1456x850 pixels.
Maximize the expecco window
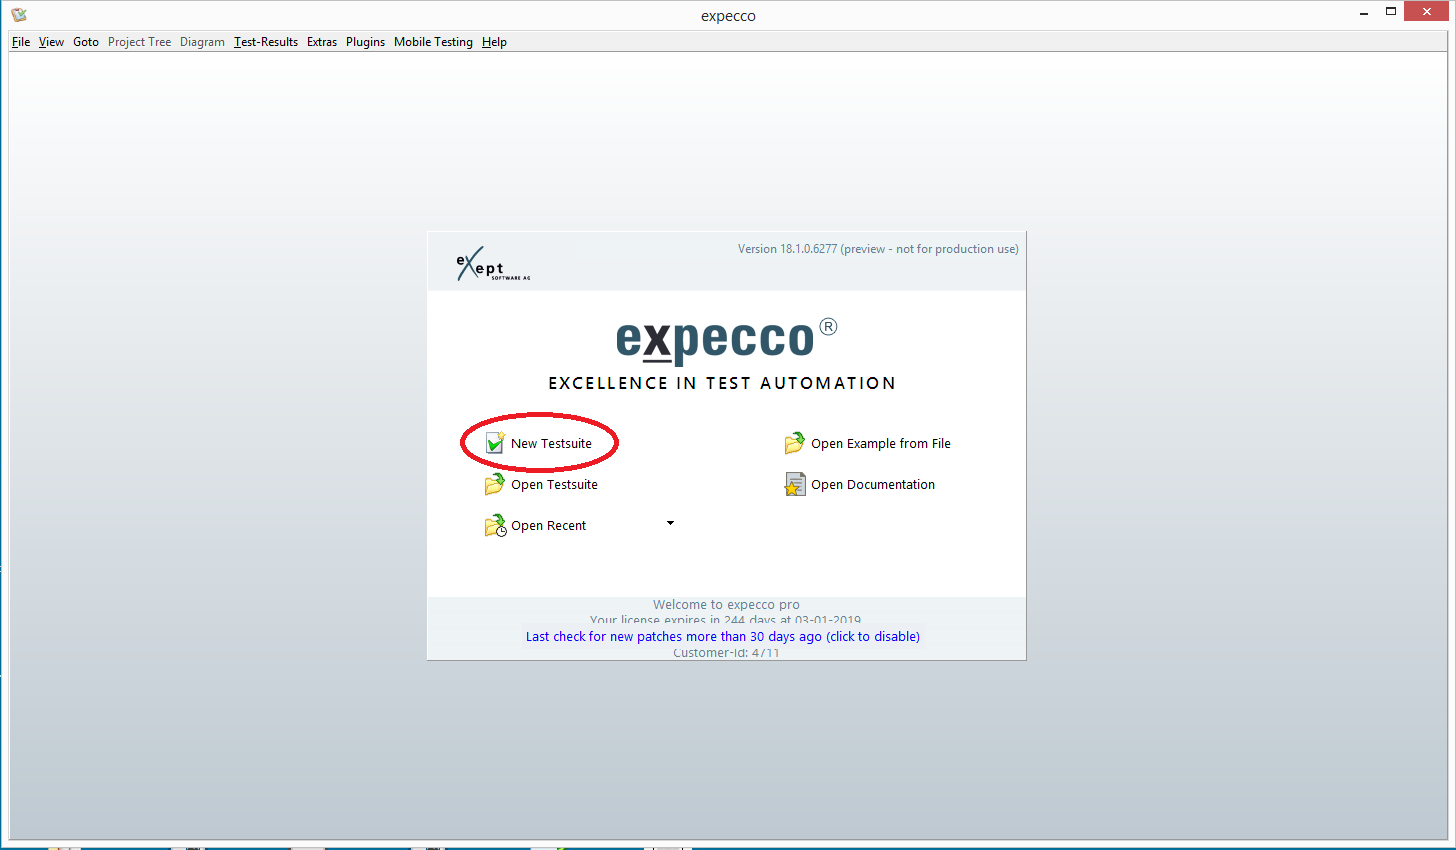coord(1390,12)
